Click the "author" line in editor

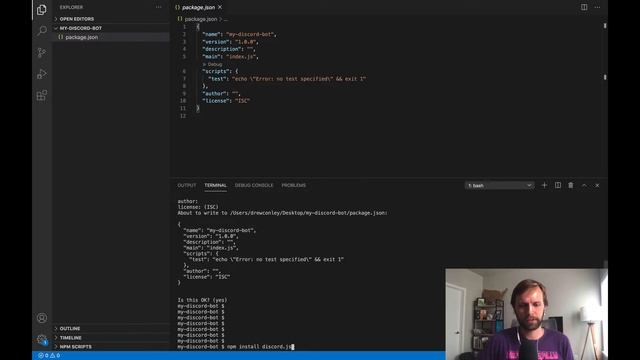point(221,93)
